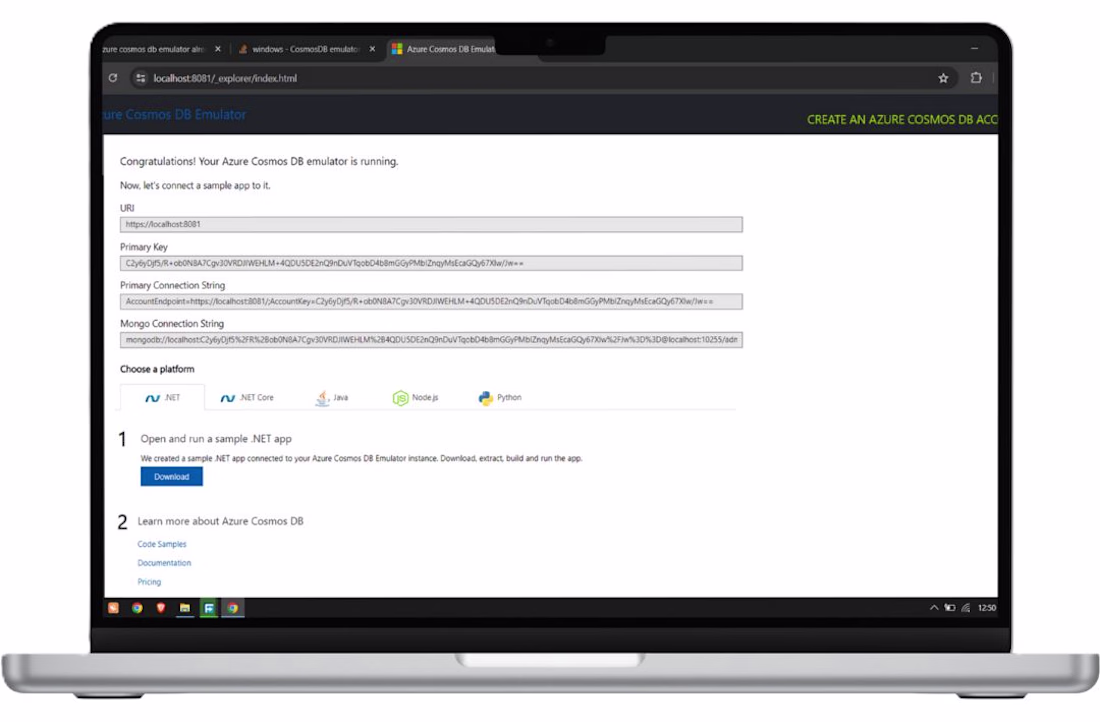Reload the page with the refresh icon
This screenshot has height=722, width=1100.
click(x=113, y=78)
